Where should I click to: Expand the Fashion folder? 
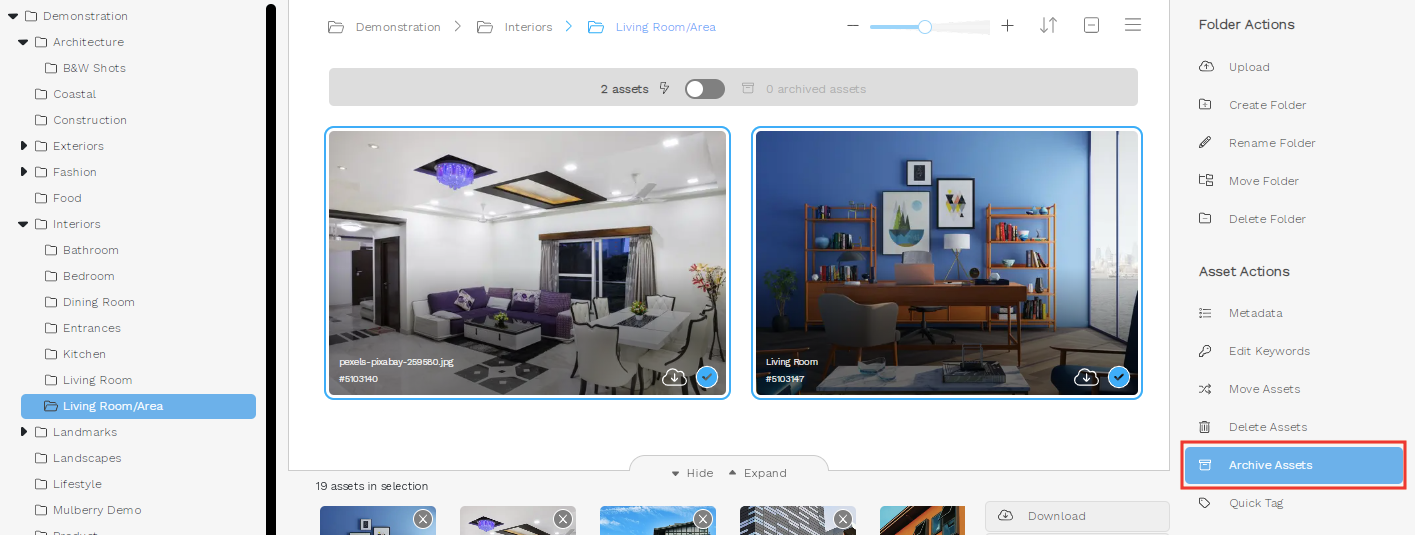pyautogui.click(x=24, y=172)
